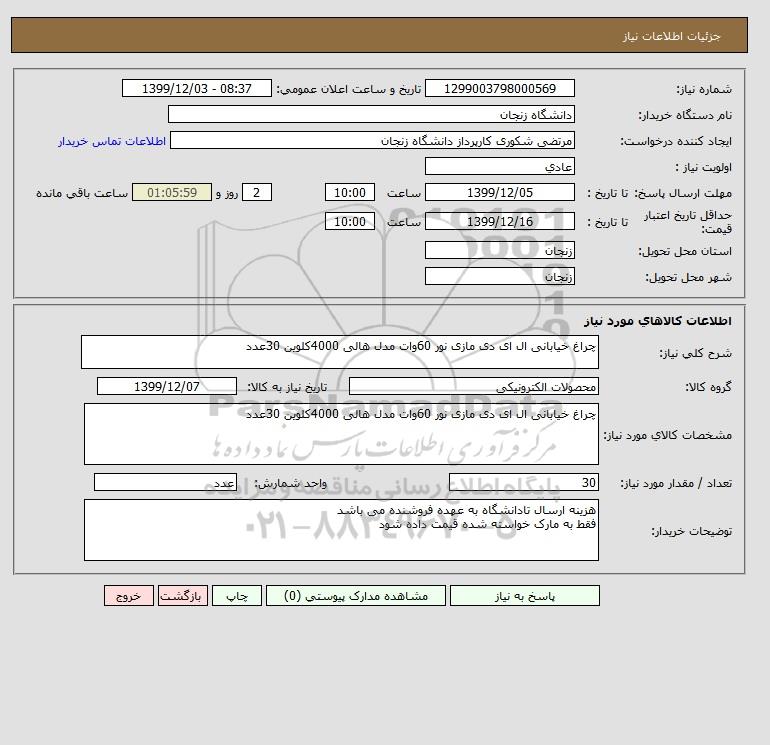This screenshot has width=770, height=745.
Task: Click the شماره نیاز label
Action: point(704,89)
